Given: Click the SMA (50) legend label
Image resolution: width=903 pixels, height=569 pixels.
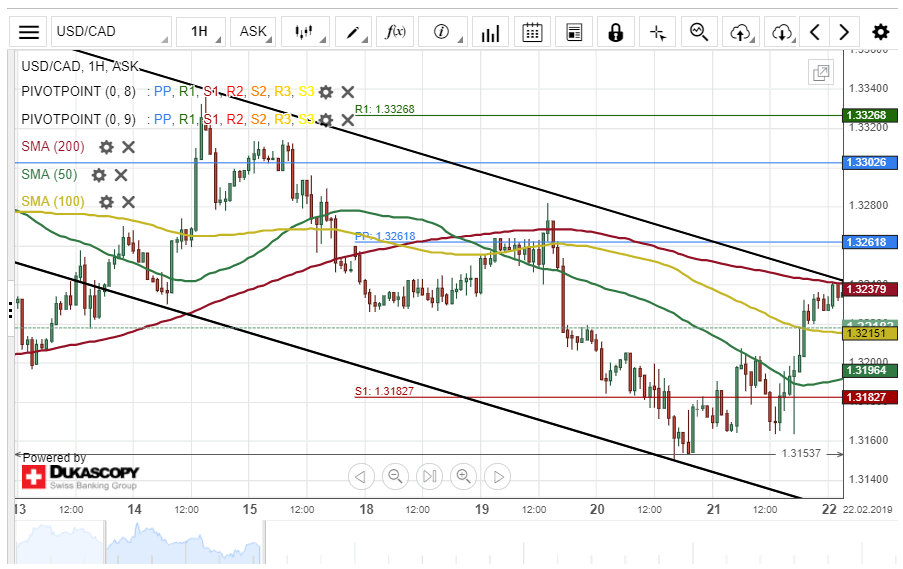Looking at the screenshot, I should click(49, 175).
